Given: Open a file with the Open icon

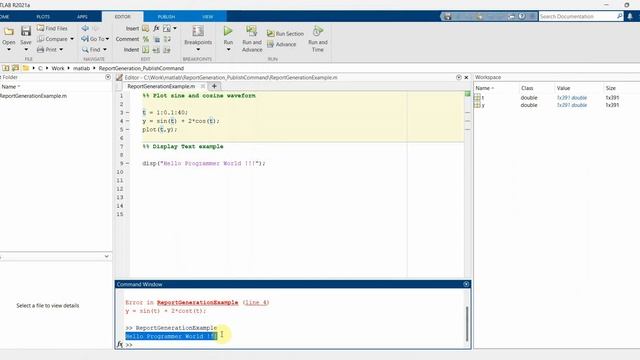Looking at the screenshot, I should (x=9, y=31).
